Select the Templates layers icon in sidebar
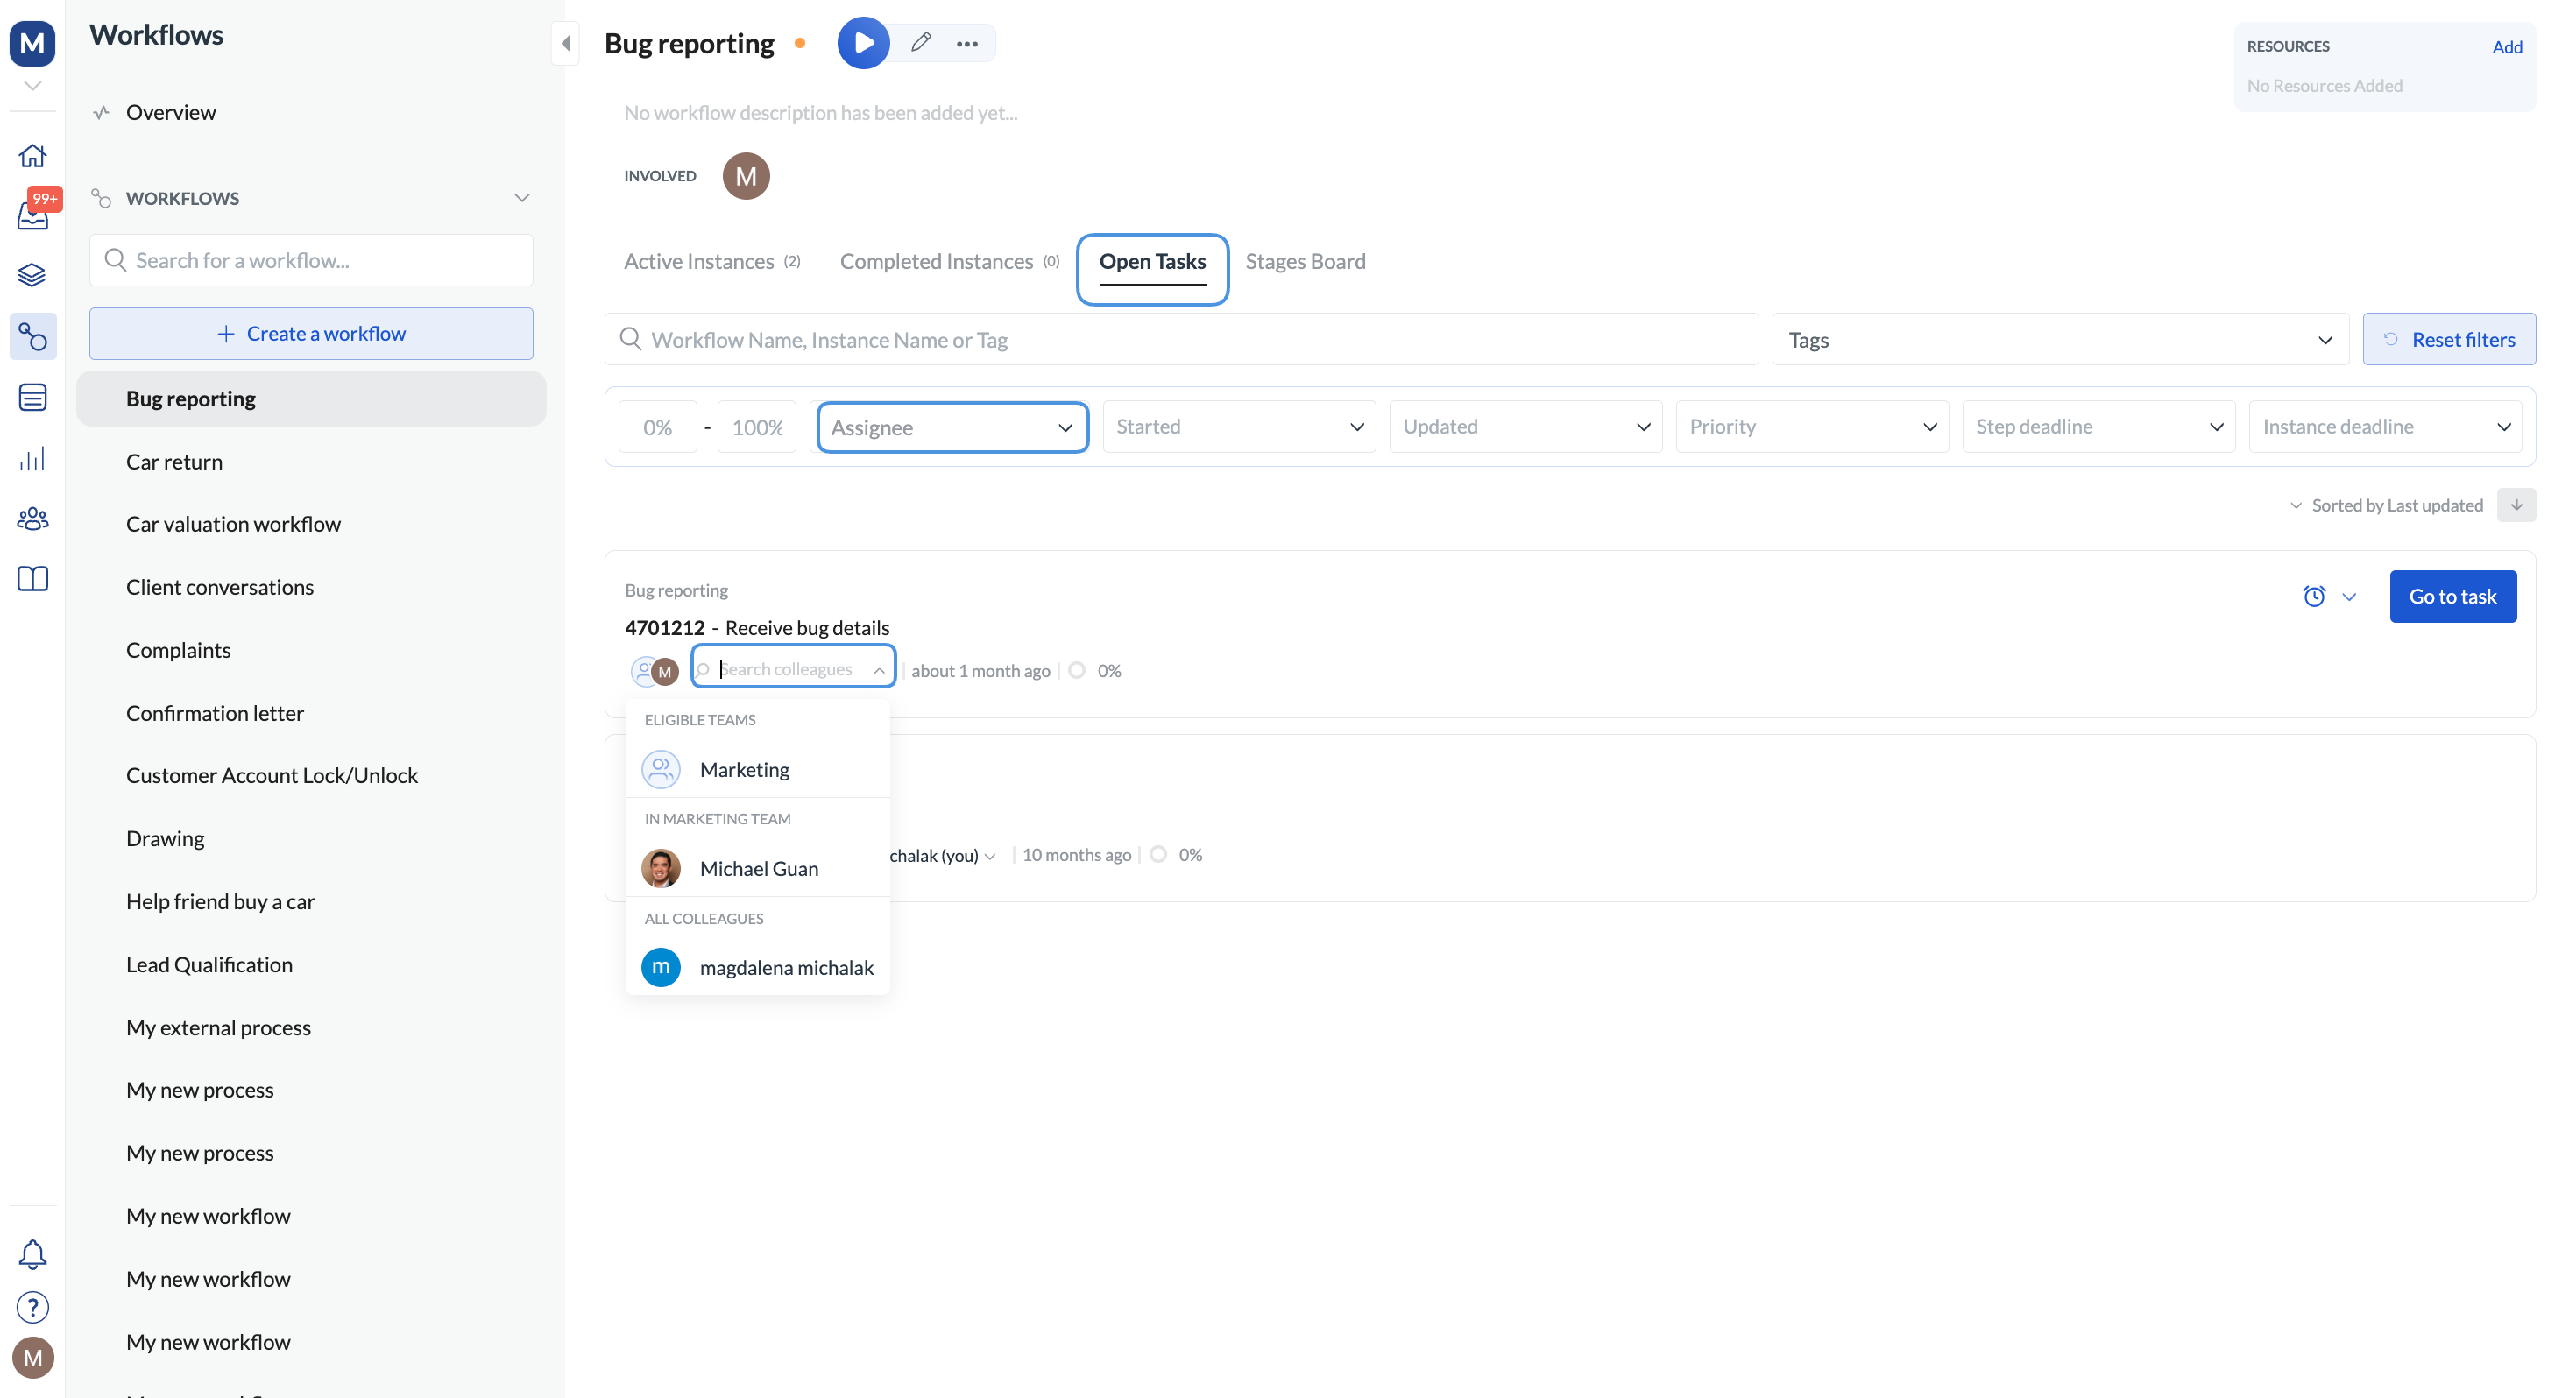This screenshot has width=2576, height=1398. click(33, 275)
